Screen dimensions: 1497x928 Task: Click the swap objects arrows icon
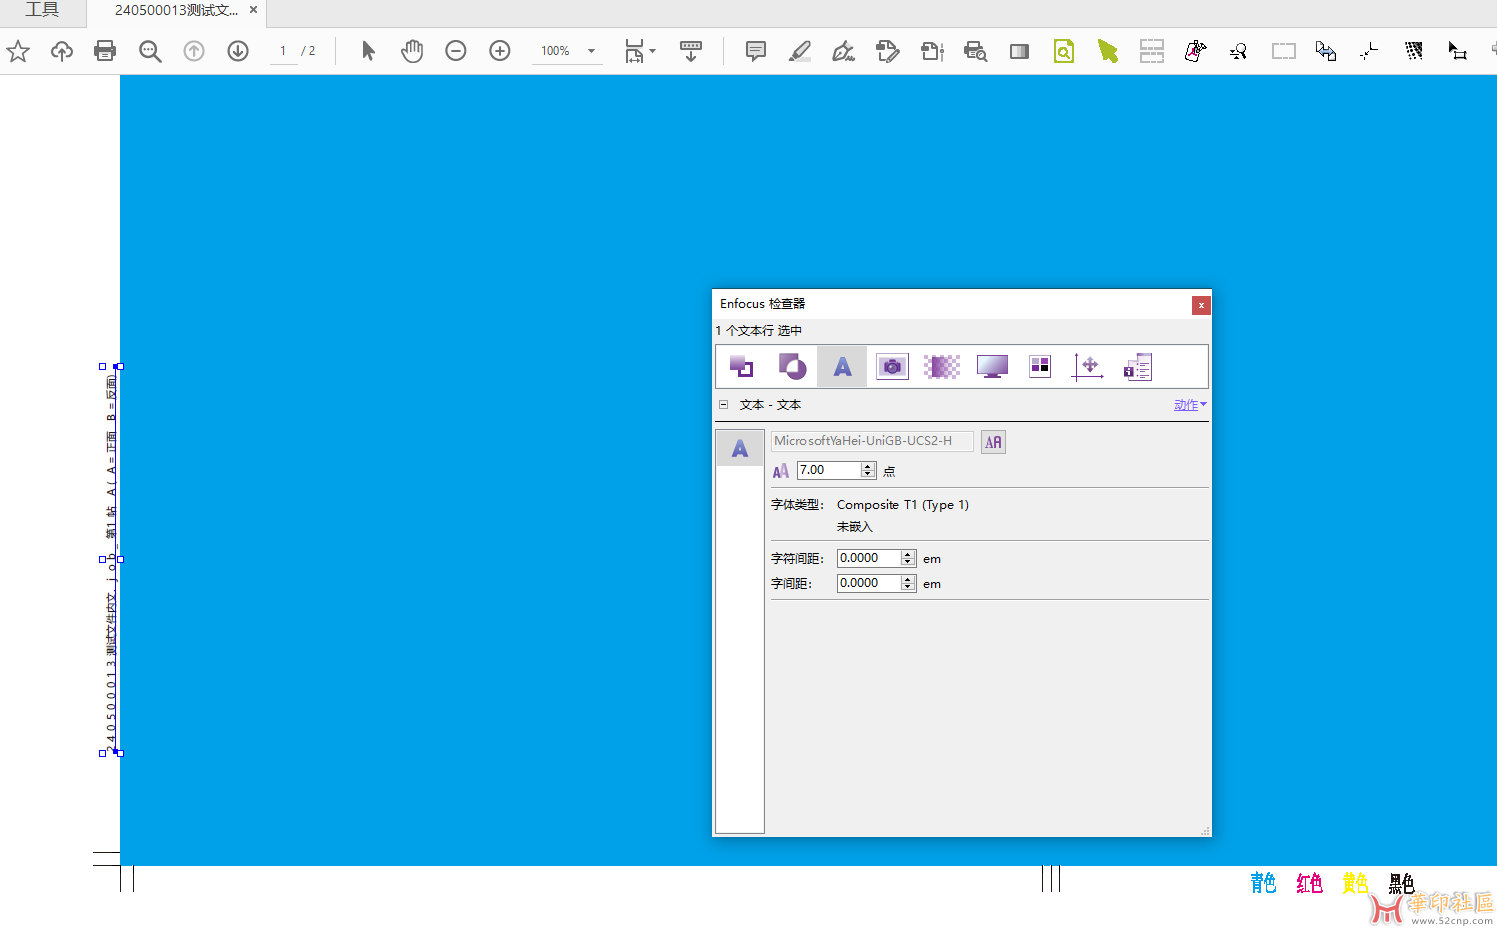(x=1326, y=51)
